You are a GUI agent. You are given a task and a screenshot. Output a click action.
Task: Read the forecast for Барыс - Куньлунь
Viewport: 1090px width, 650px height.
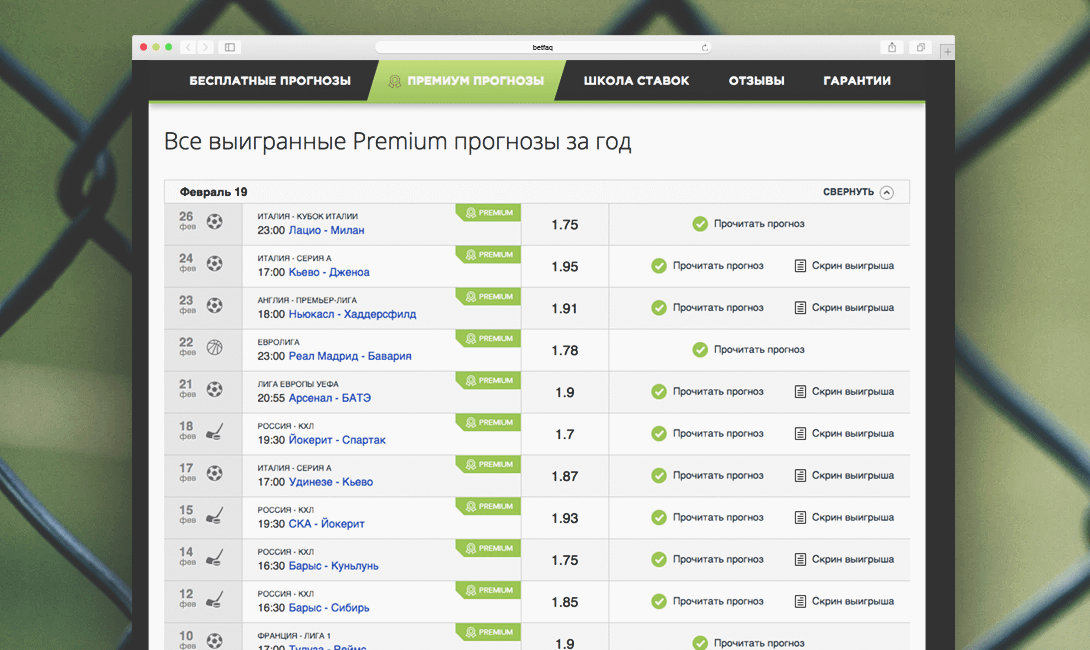pos(707,559)
